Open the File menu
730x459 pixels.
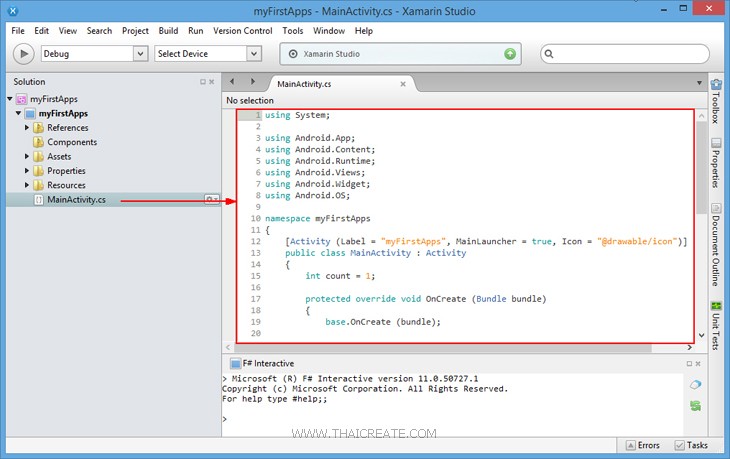tap(18, 31)
